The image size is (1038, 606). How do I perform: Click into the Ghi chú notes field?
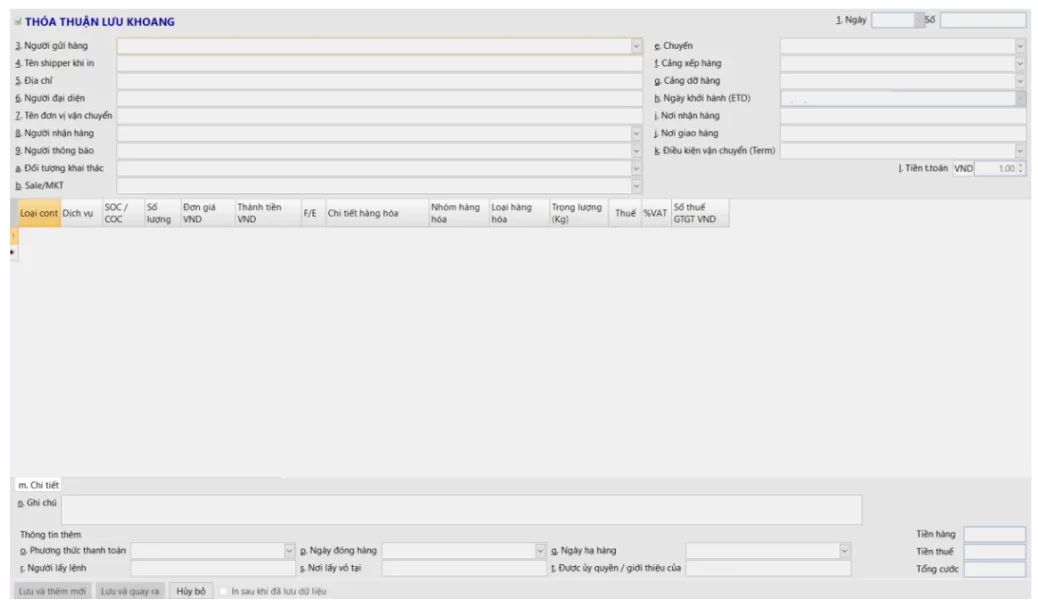tap(460, 509)
